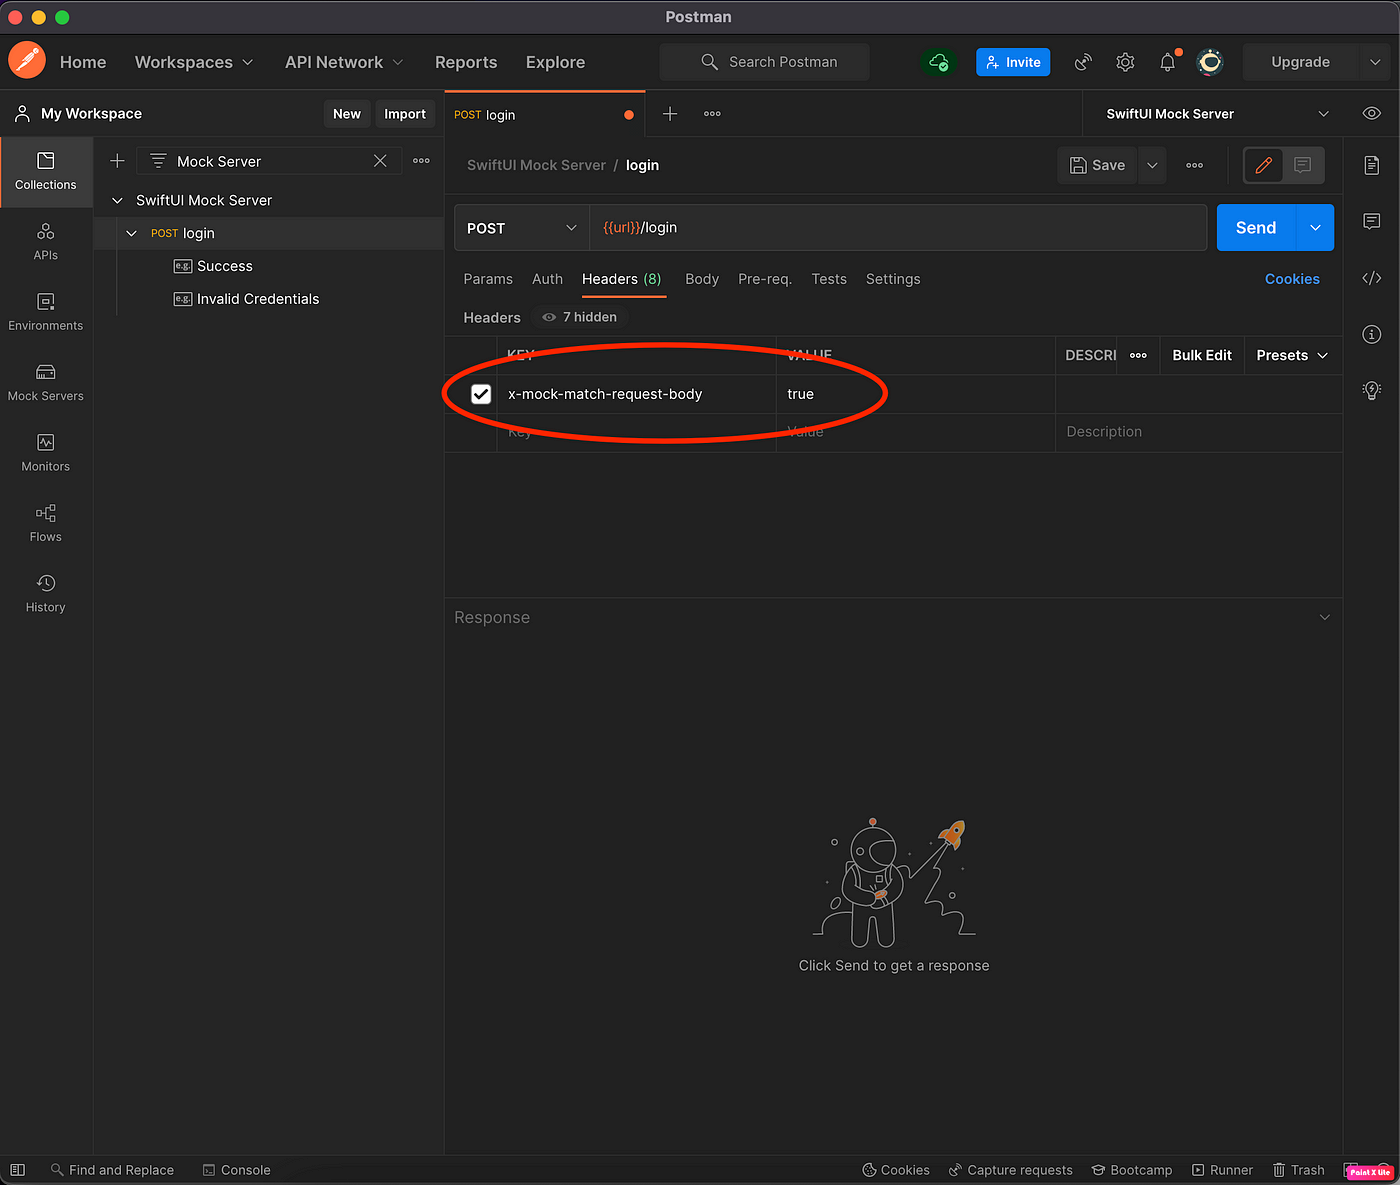This screenshot has width=1400, height=1185.
Task: Select the Invalid Credentials example
Action: [x=258, y=299]
